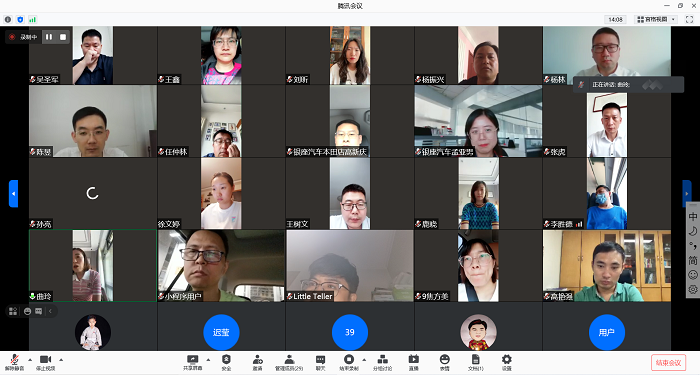The image size is (700, 375).
Task: Open the meeting settings gear
Action: 507,362
